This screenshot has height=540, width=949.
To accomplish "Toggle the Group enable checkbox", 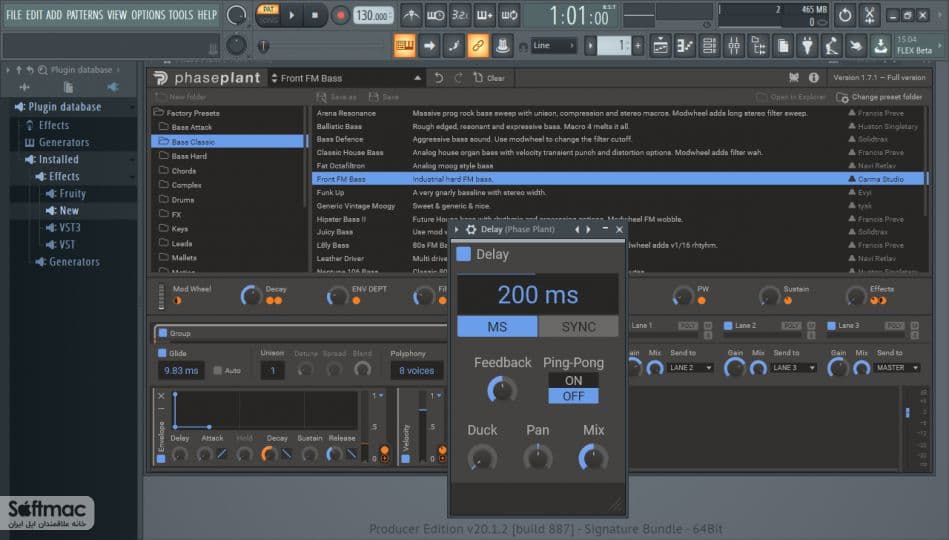I will (163, 333).
